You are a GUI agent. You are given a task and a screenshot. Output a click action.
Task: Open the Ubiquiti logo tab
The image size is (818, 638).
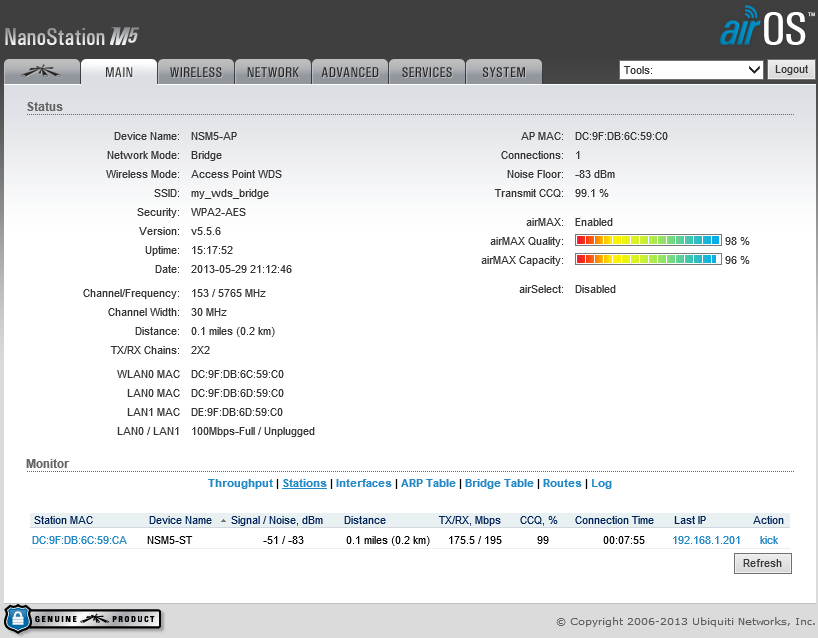pos(42,72)
